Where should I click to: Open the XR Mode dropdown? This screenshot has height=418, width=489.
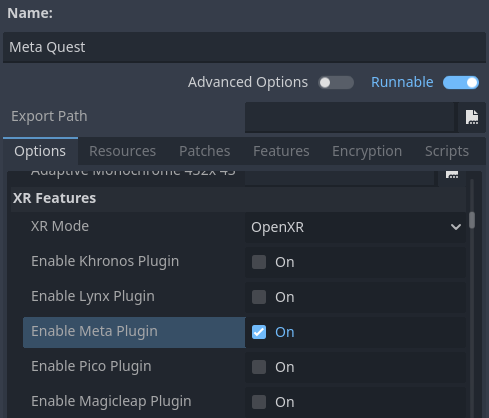tap(355, 227)
